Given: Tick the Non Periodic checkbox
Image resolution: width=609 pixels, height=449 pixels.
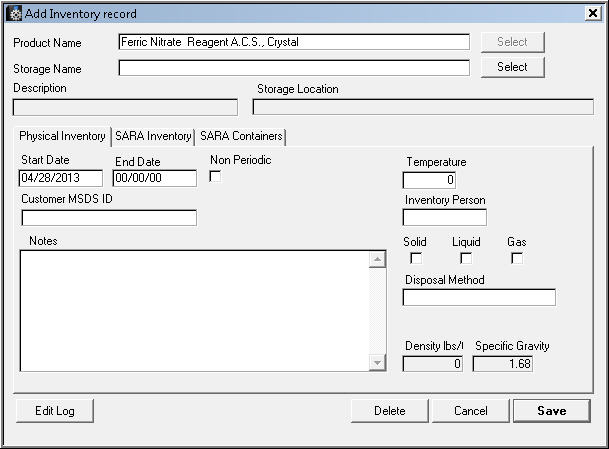Looking at the screenshot, I should tap(215, 177).
